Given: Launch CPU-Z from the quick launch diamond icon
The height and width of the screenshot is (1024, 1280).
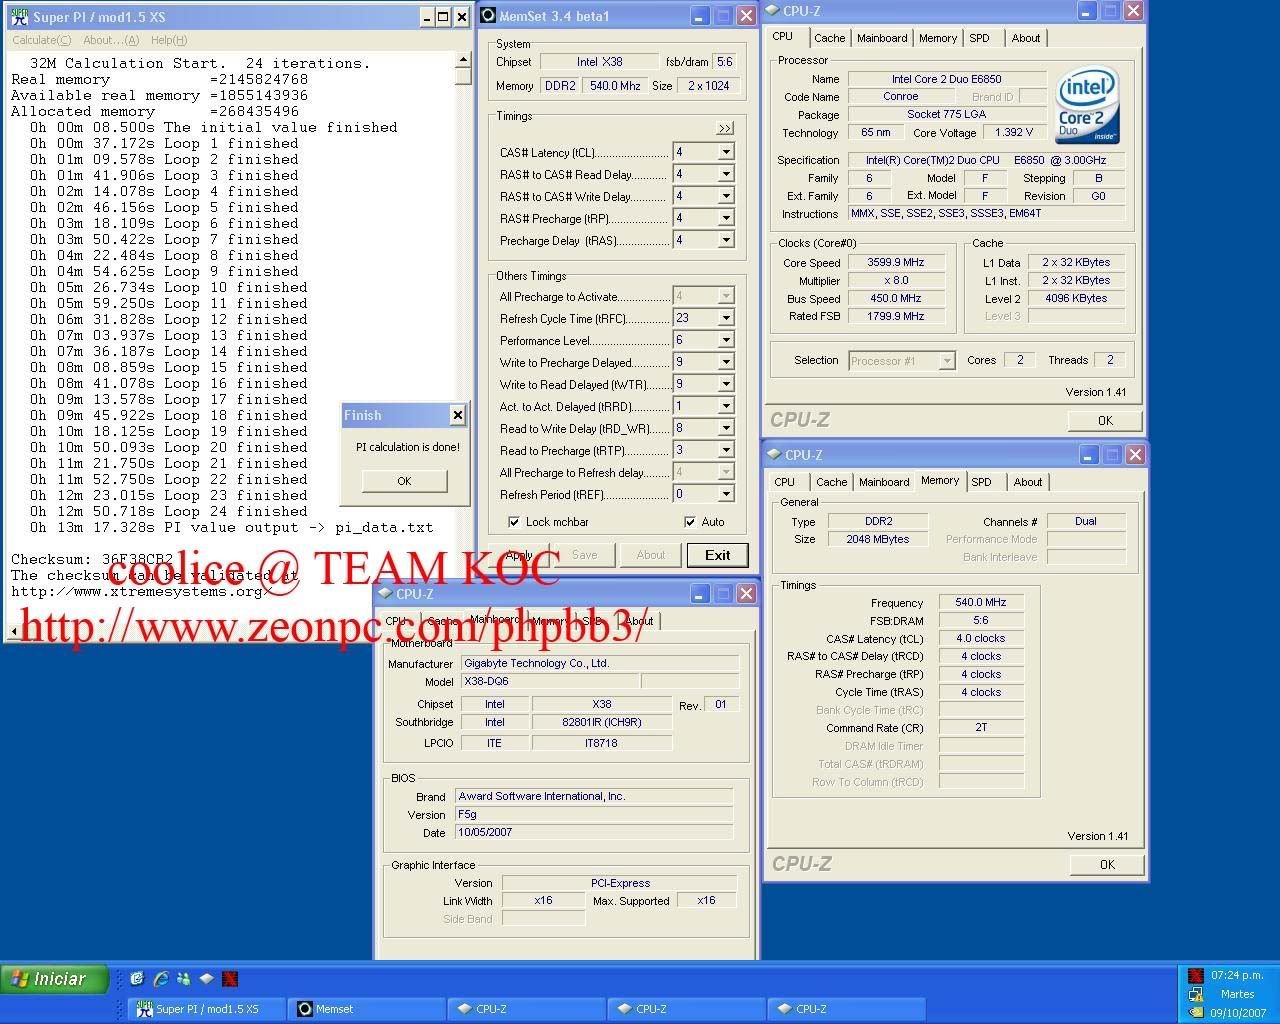Looking at the screenshot, I should coord(206,979).
